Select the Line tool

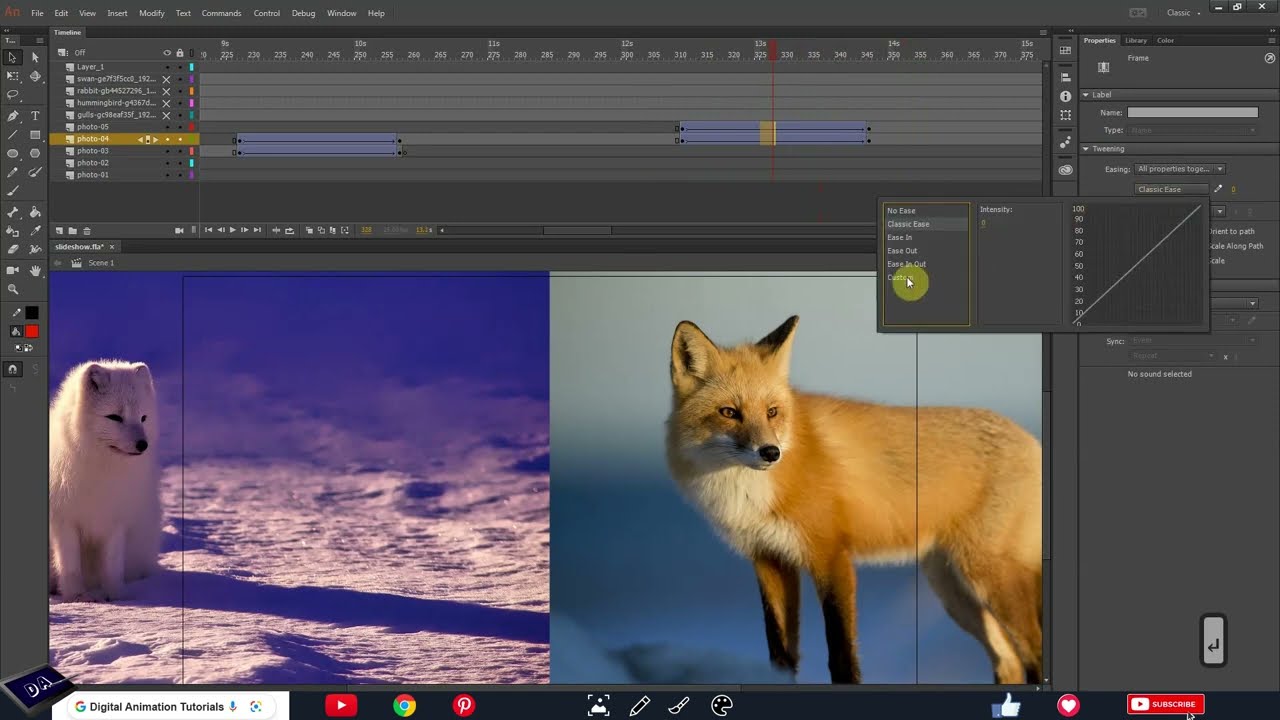[13, 134]
